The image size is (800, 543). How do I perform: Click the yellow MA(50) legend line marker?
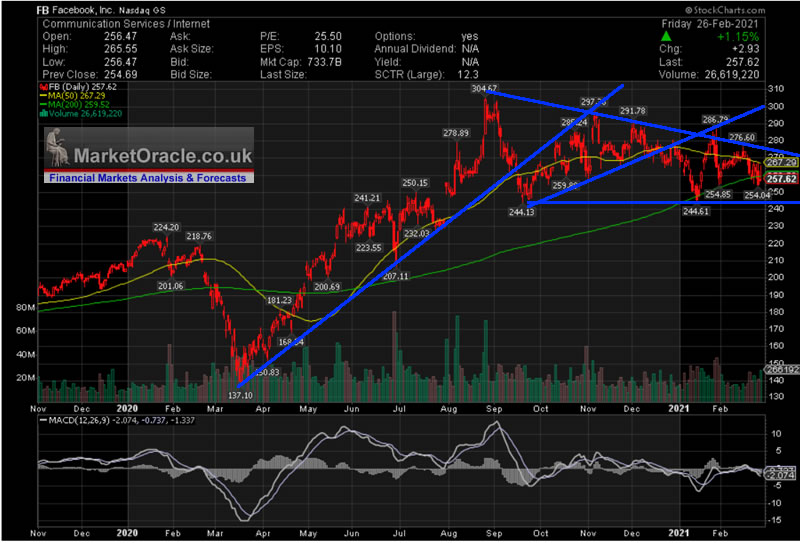(43, 96)
